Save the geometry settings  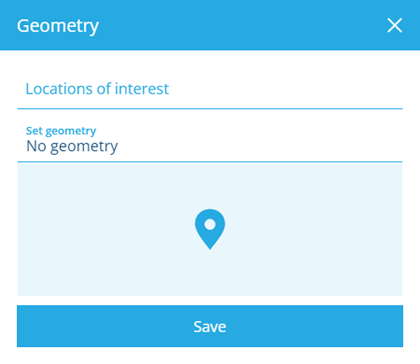pyautogui.click(x=210, y=326)
